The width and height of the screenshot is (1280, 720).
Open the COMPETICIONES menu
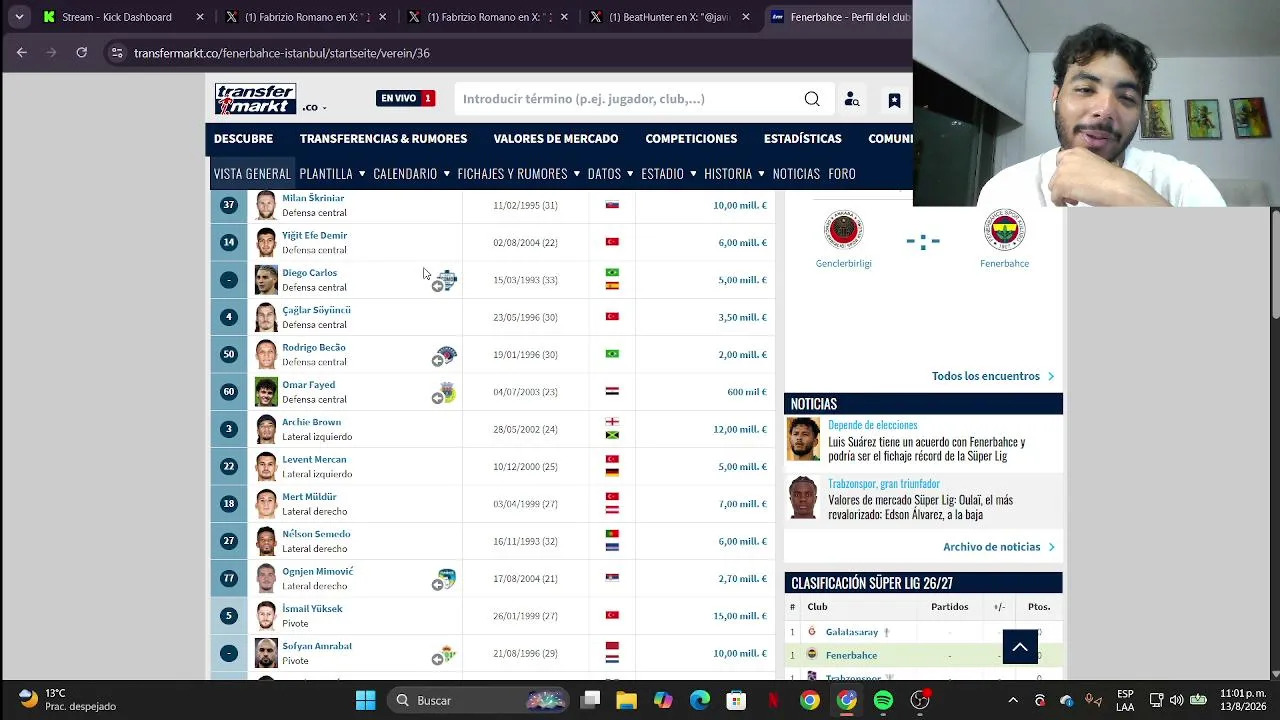coord(691,139)
